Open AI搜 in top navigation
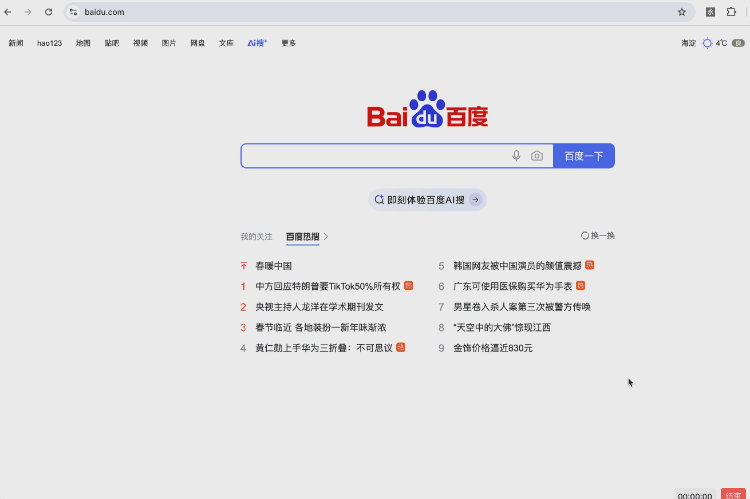 click(257, 43)
